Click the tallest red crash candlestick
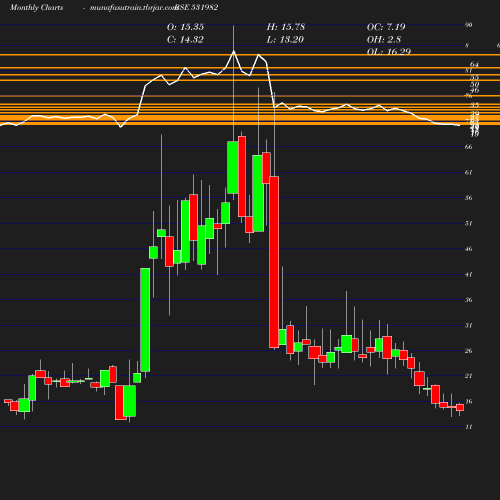The height and width of the screenshot is (500, 500). pyautogui.click(x=274, y=262)
